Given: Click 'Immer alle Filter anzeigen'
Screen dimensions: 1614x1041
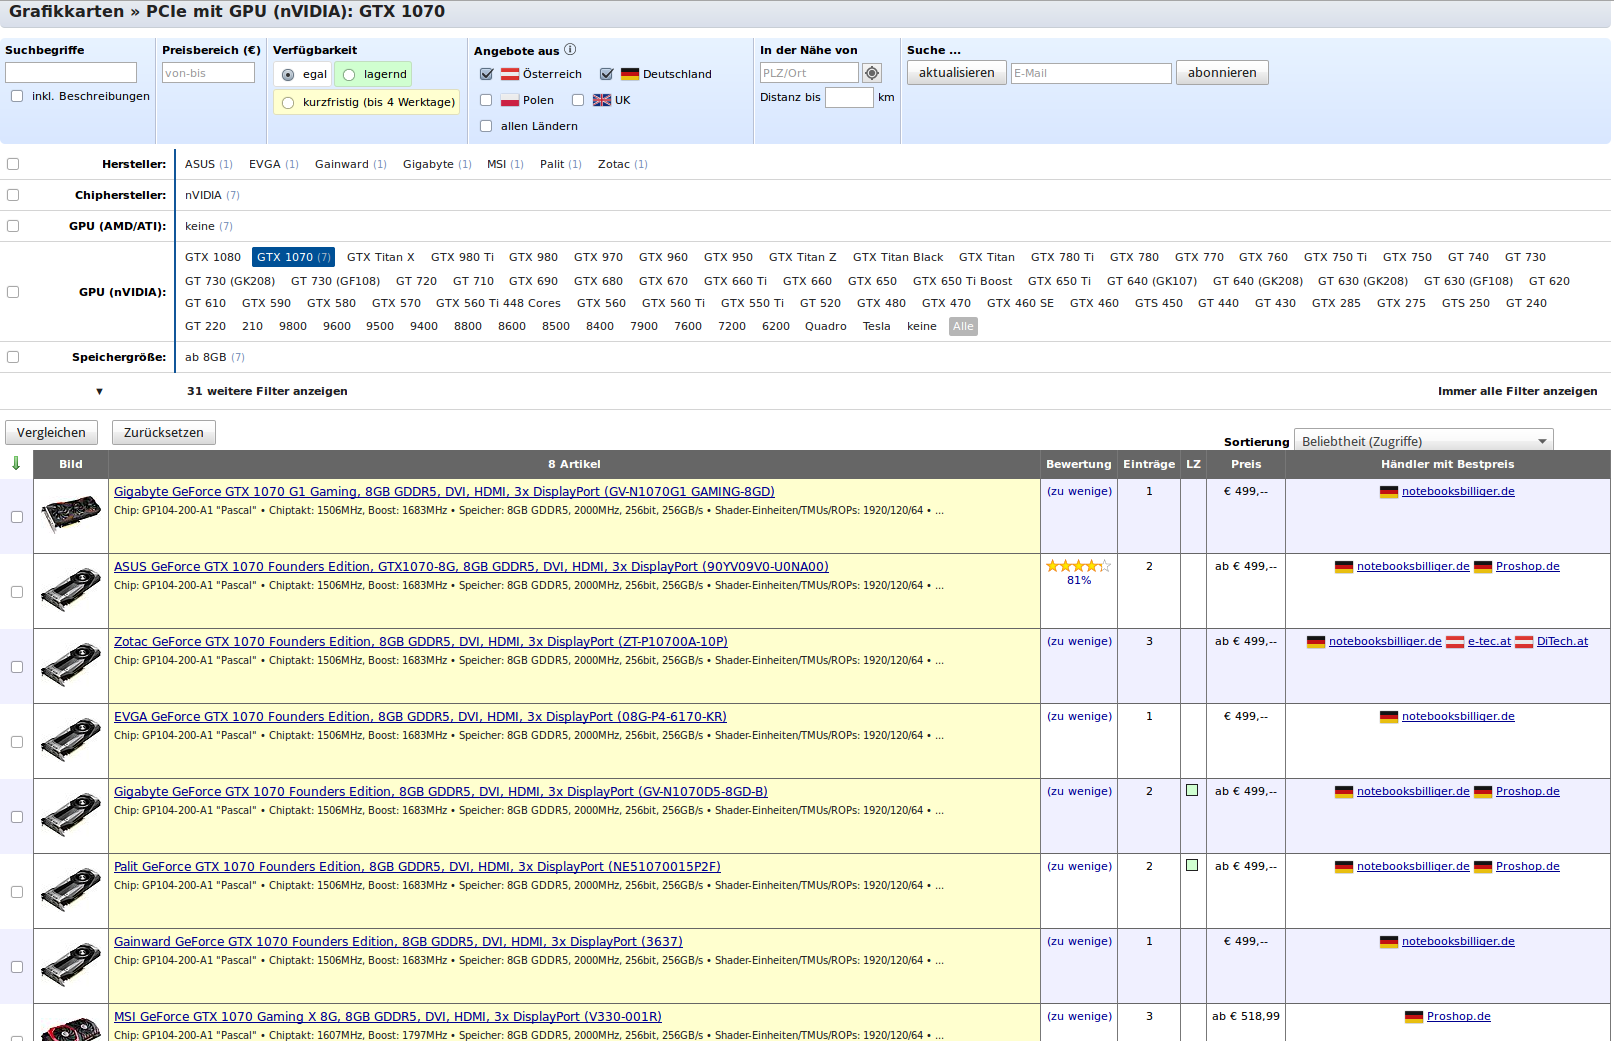Looking at the screenshot, I should (1517, 391).
